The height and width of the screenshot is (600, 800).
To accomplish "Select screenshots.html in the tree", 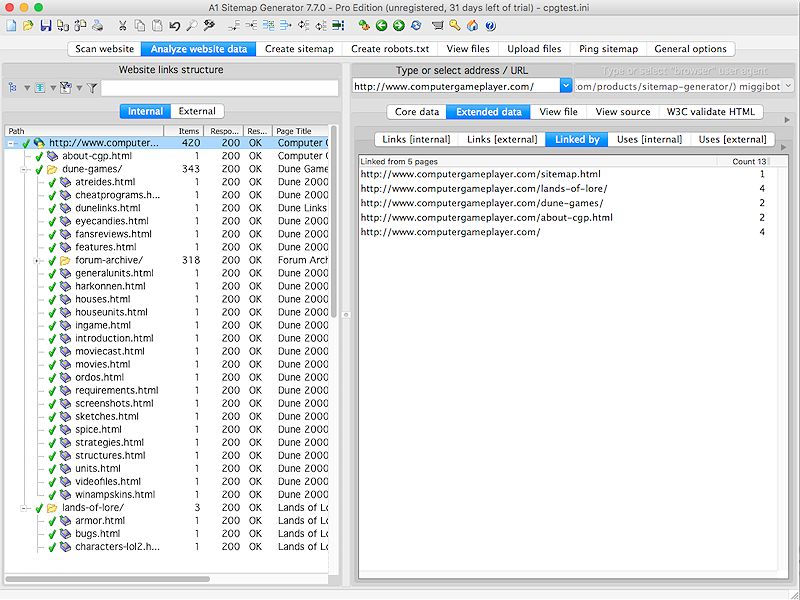I will tap(114, 404).
